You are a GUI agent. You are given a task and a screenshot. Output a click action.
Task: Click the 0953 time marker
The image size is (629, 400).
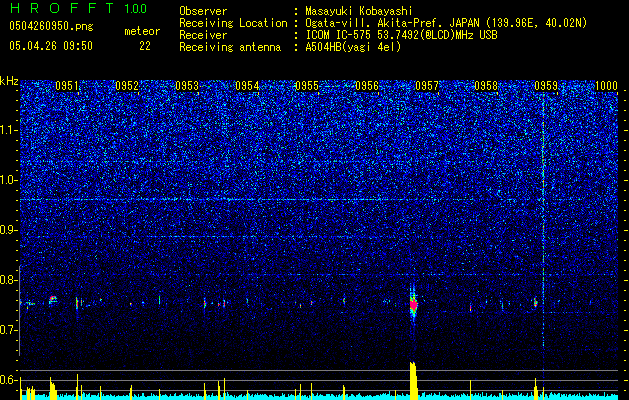pyautogui.click(x=187, y=86)
